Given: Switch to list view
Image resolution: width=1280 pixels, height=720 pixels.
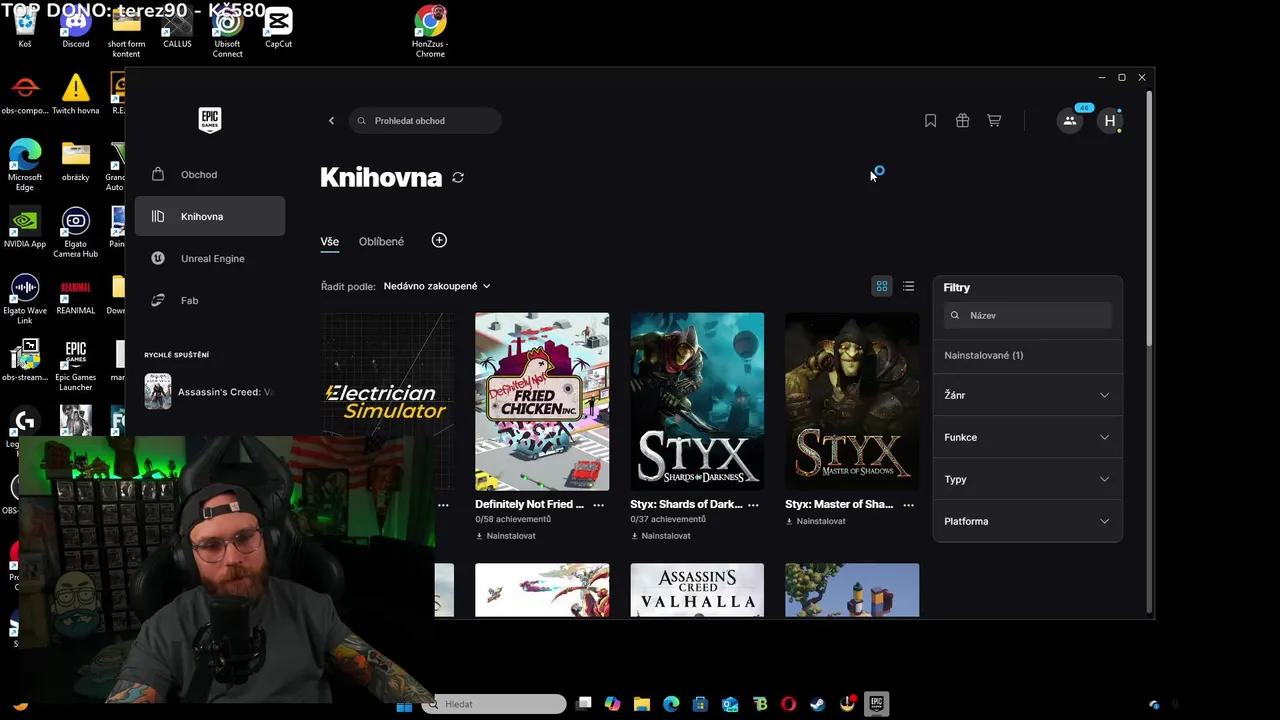Looking at the screenshot, I should tap(908, 287).
